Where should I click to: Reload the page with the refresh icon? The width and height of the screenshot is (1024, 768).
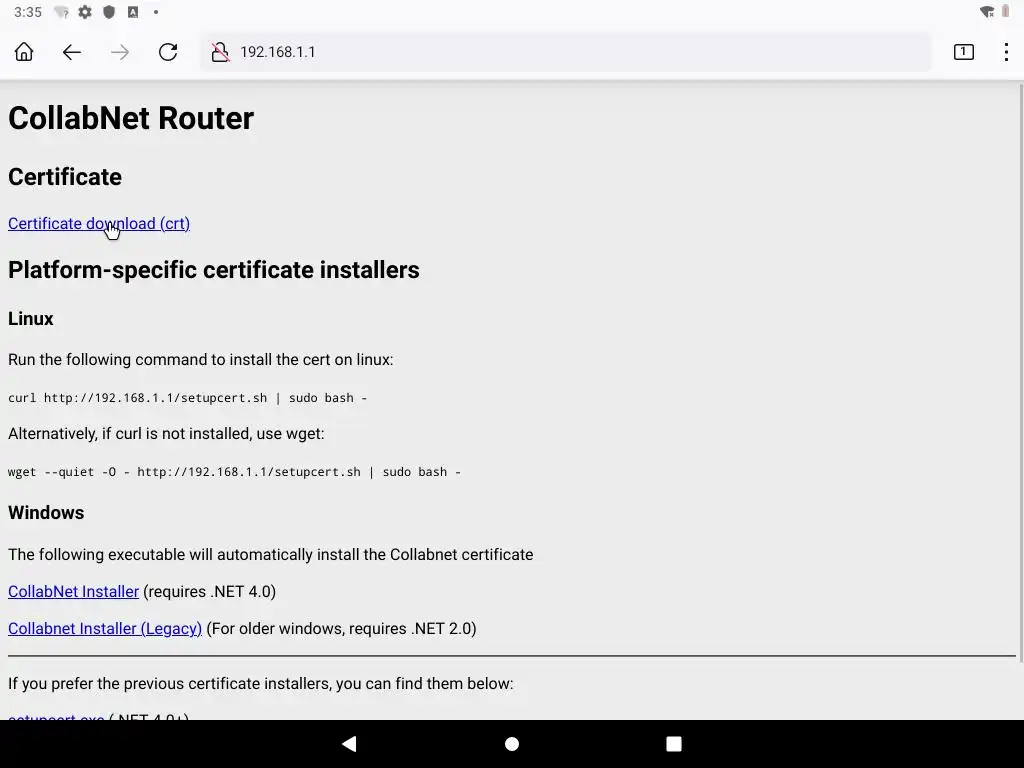coord(168,52)
